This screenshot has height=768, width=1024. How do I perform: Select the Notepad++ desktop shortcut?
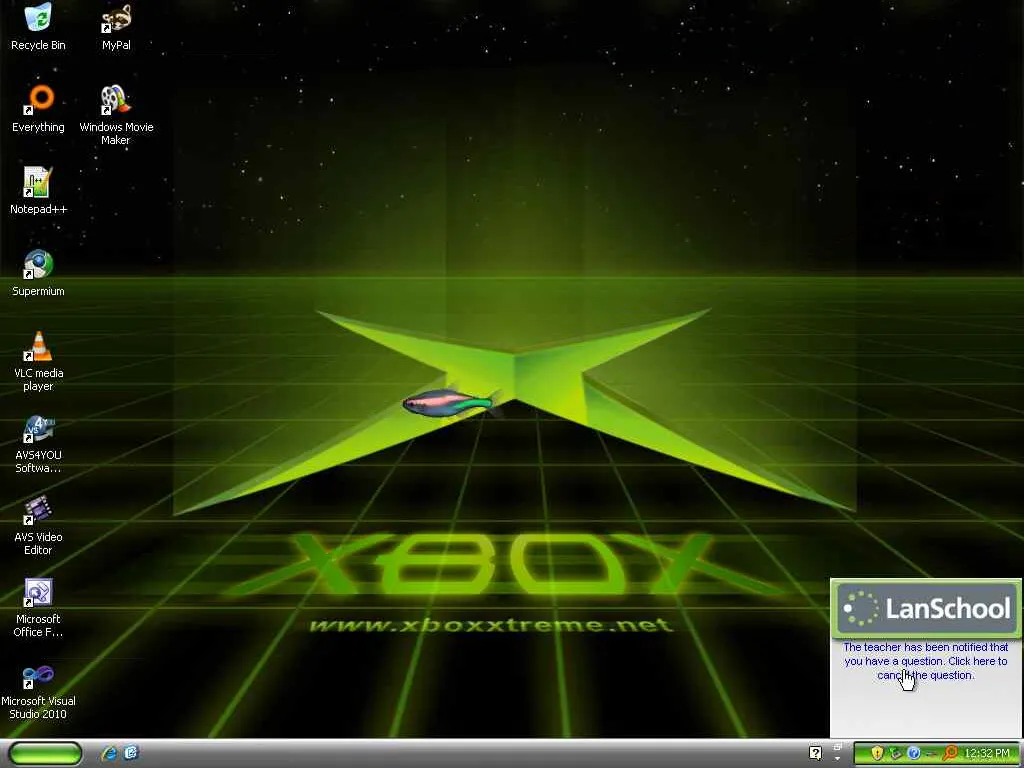[x=38, y=191]
